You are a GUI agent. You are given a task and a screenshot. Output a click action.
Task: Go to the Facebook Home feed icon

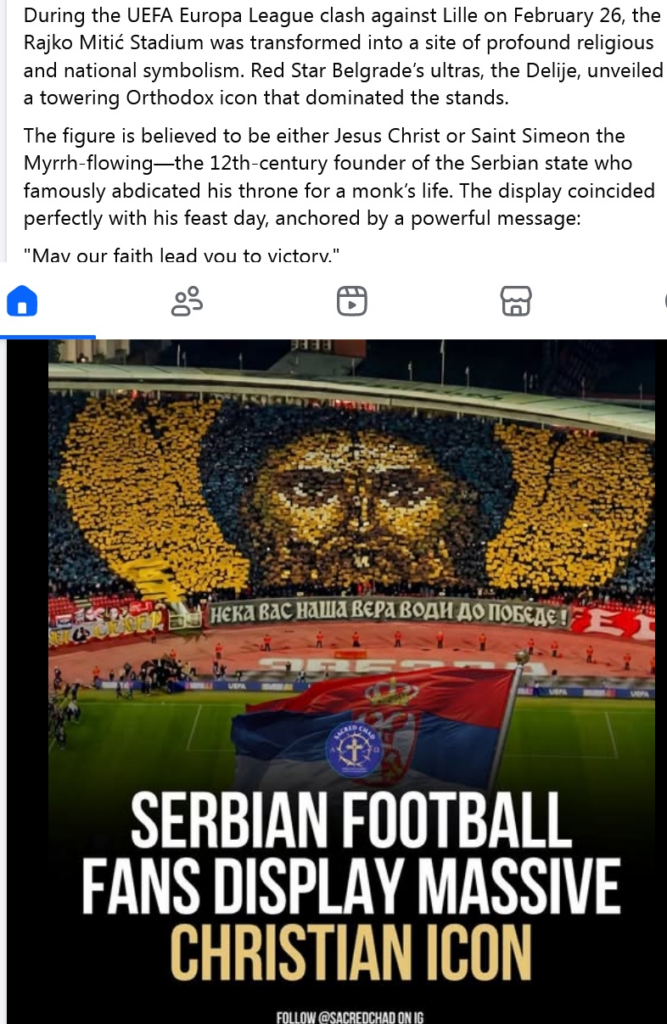[x=22, y=302]
